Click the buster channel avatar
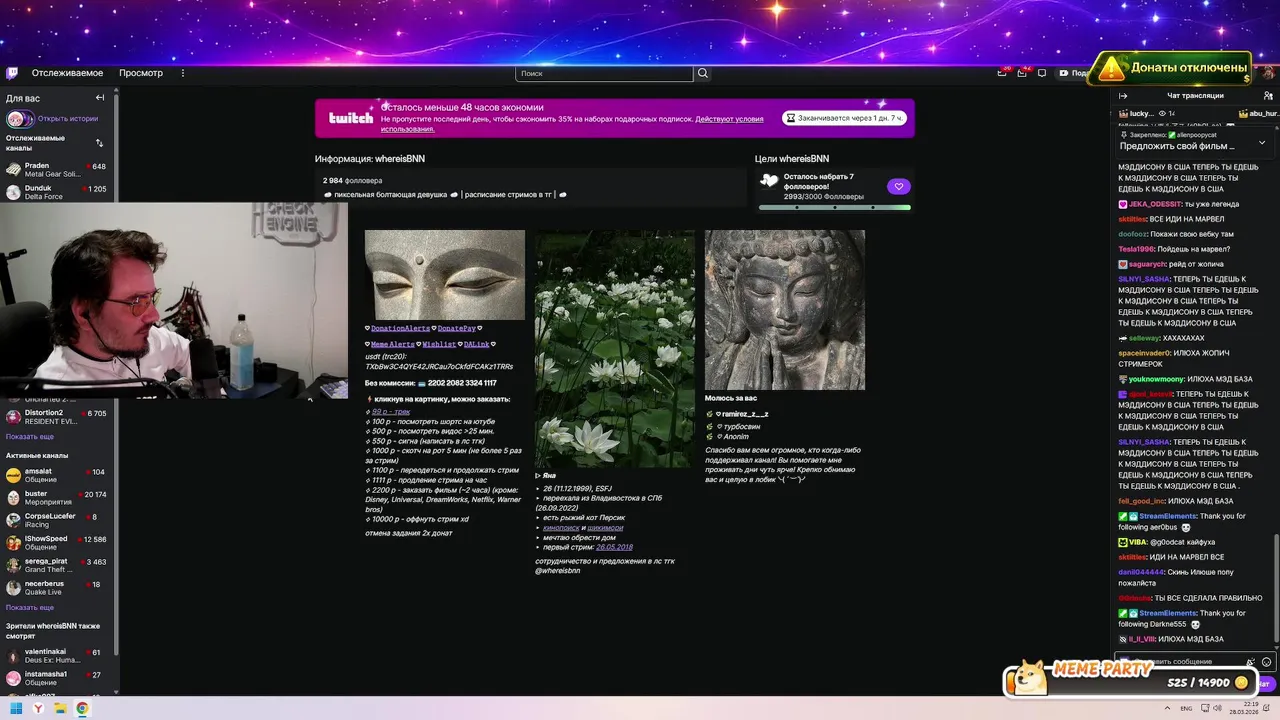Screen dimensions: 1280x720 [13, 497]
